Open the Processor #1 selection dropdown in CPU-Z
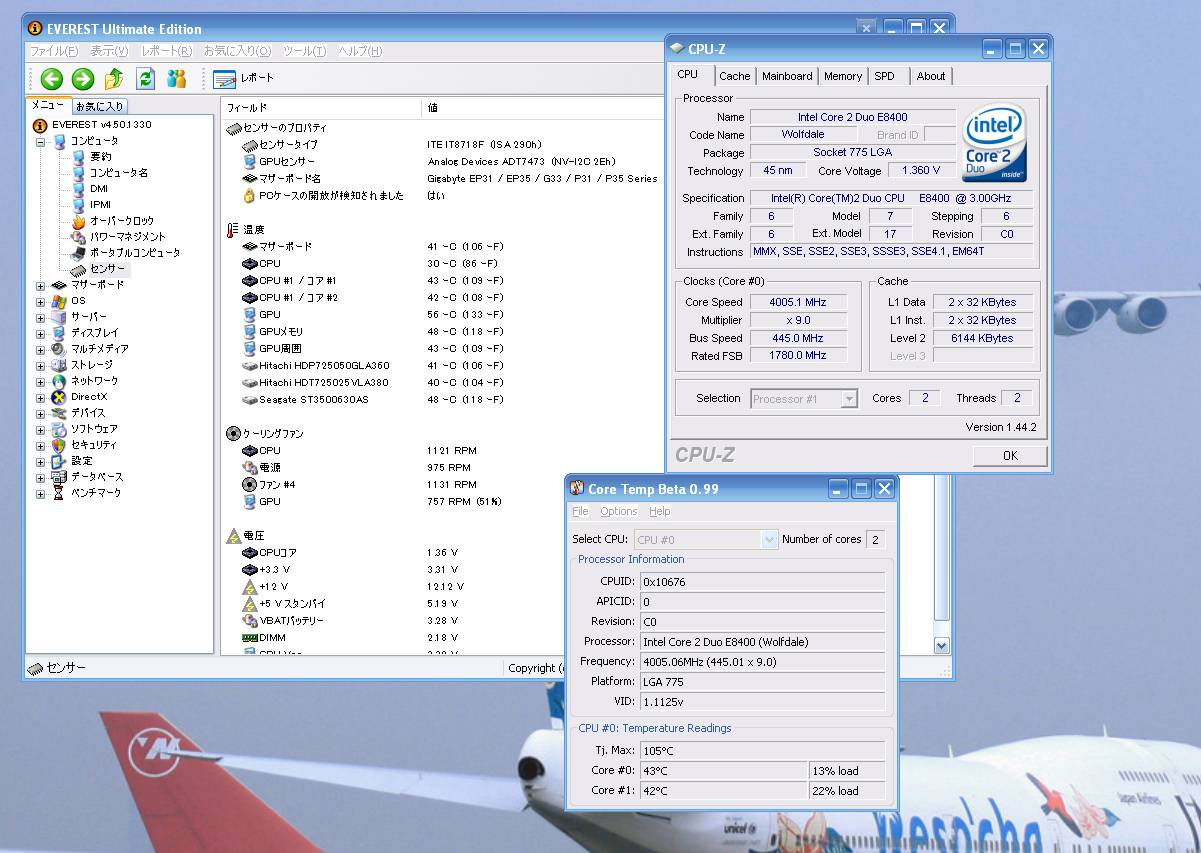This screenshot has width=1201, height=853. click(849, 399)
